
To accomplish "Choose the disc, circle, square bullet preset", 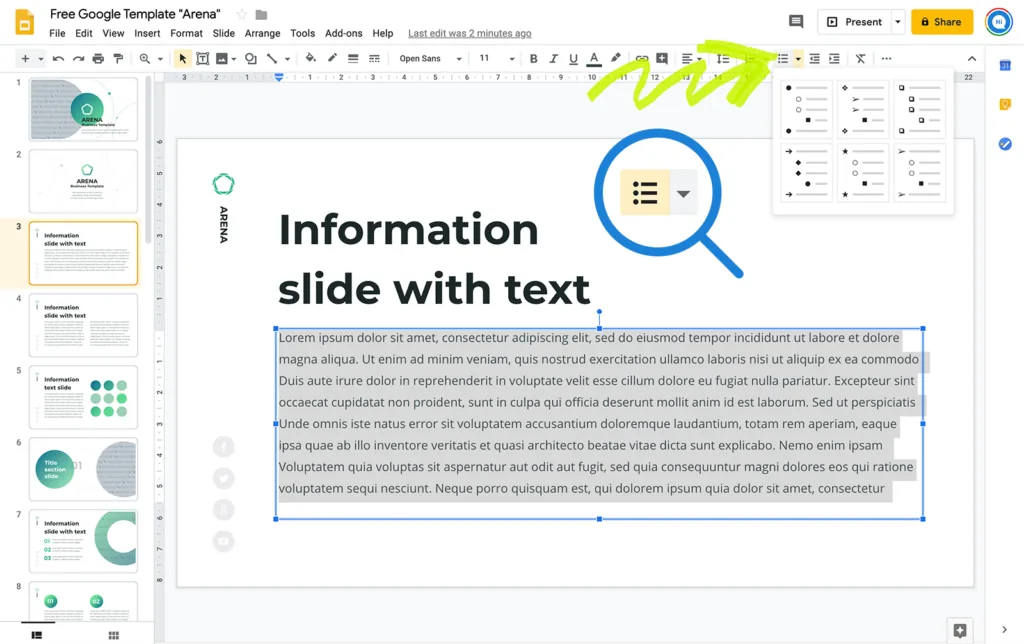I will coord(806,108).
